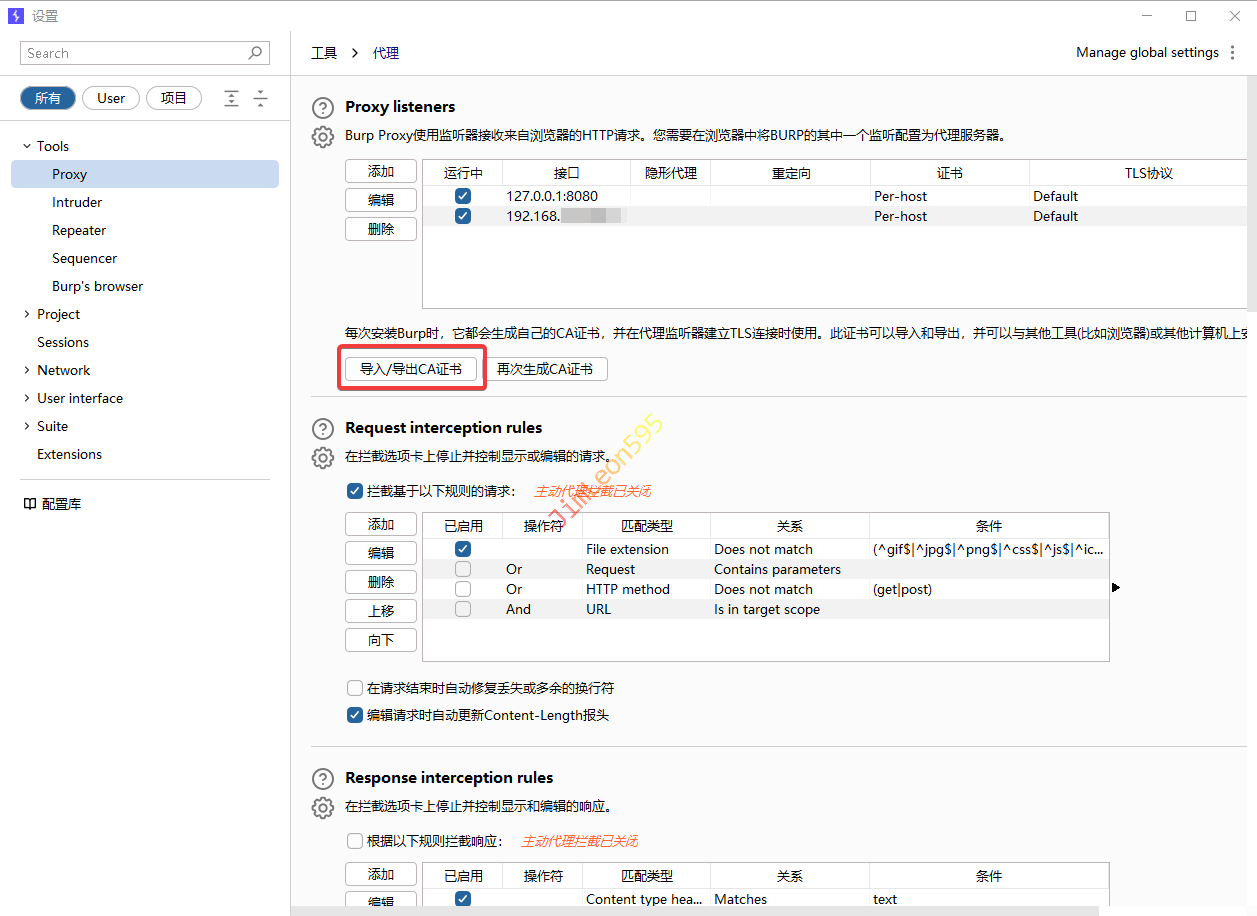Screen dimensions: 1257x916
Task: Enable the HTTP method interception rule checkbox
Action: (x=463, y=589)
